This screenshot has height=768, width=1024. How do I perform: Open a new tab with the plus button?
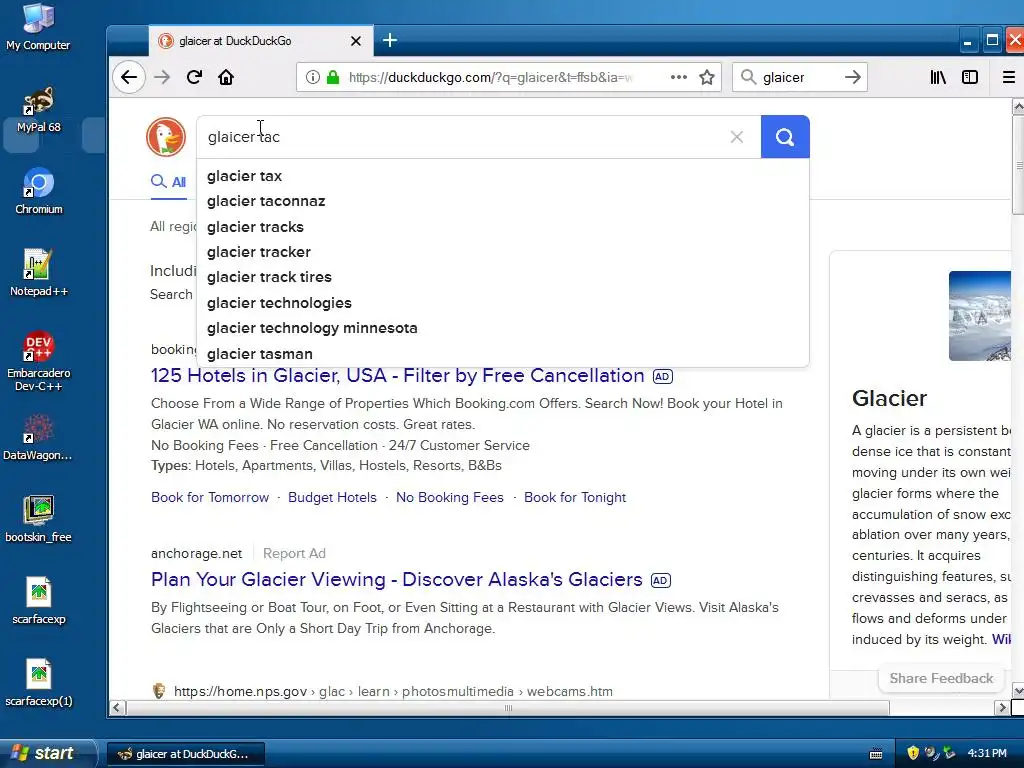coord(390,40)
